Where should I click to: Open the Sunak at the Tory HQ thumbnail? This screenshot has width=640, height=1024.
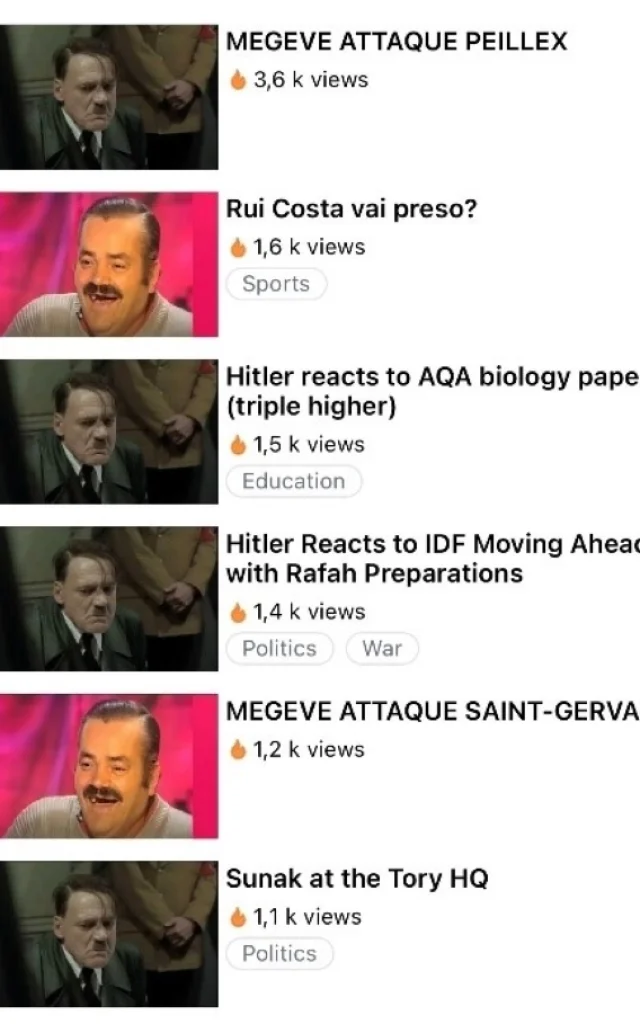[109, 934]
